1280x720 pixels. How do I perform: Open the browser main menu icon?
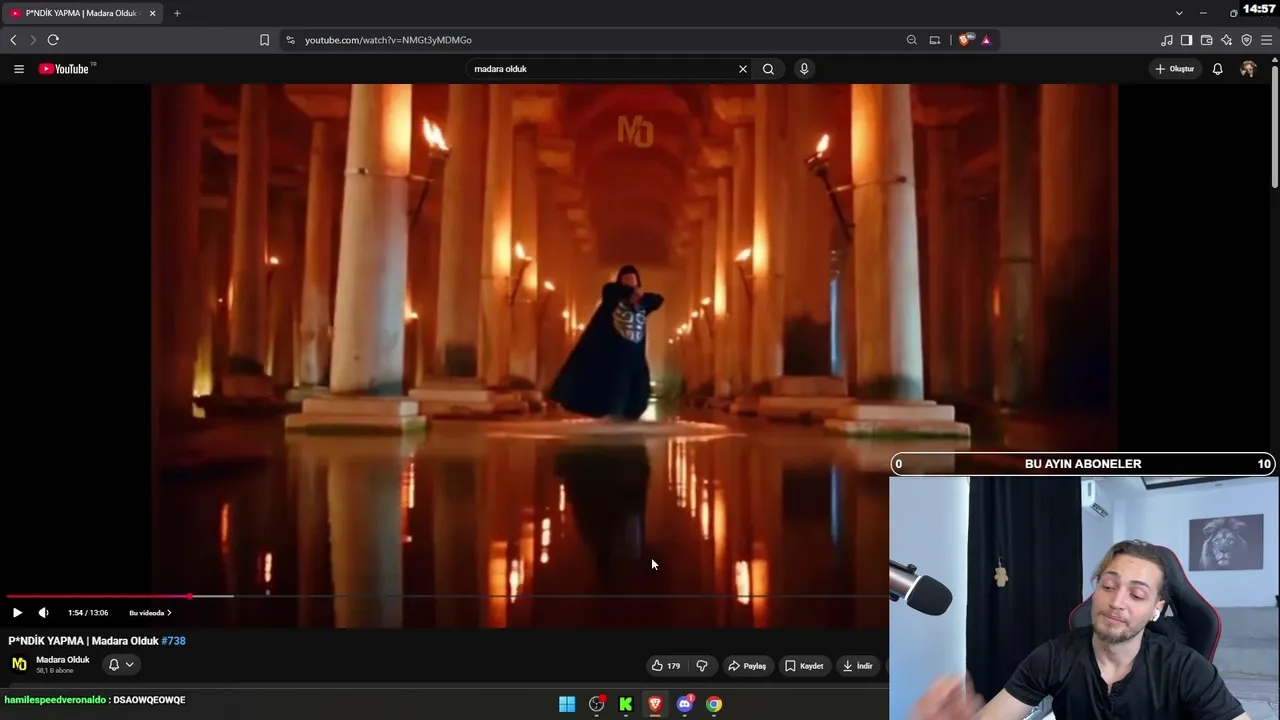(1267, 40)
